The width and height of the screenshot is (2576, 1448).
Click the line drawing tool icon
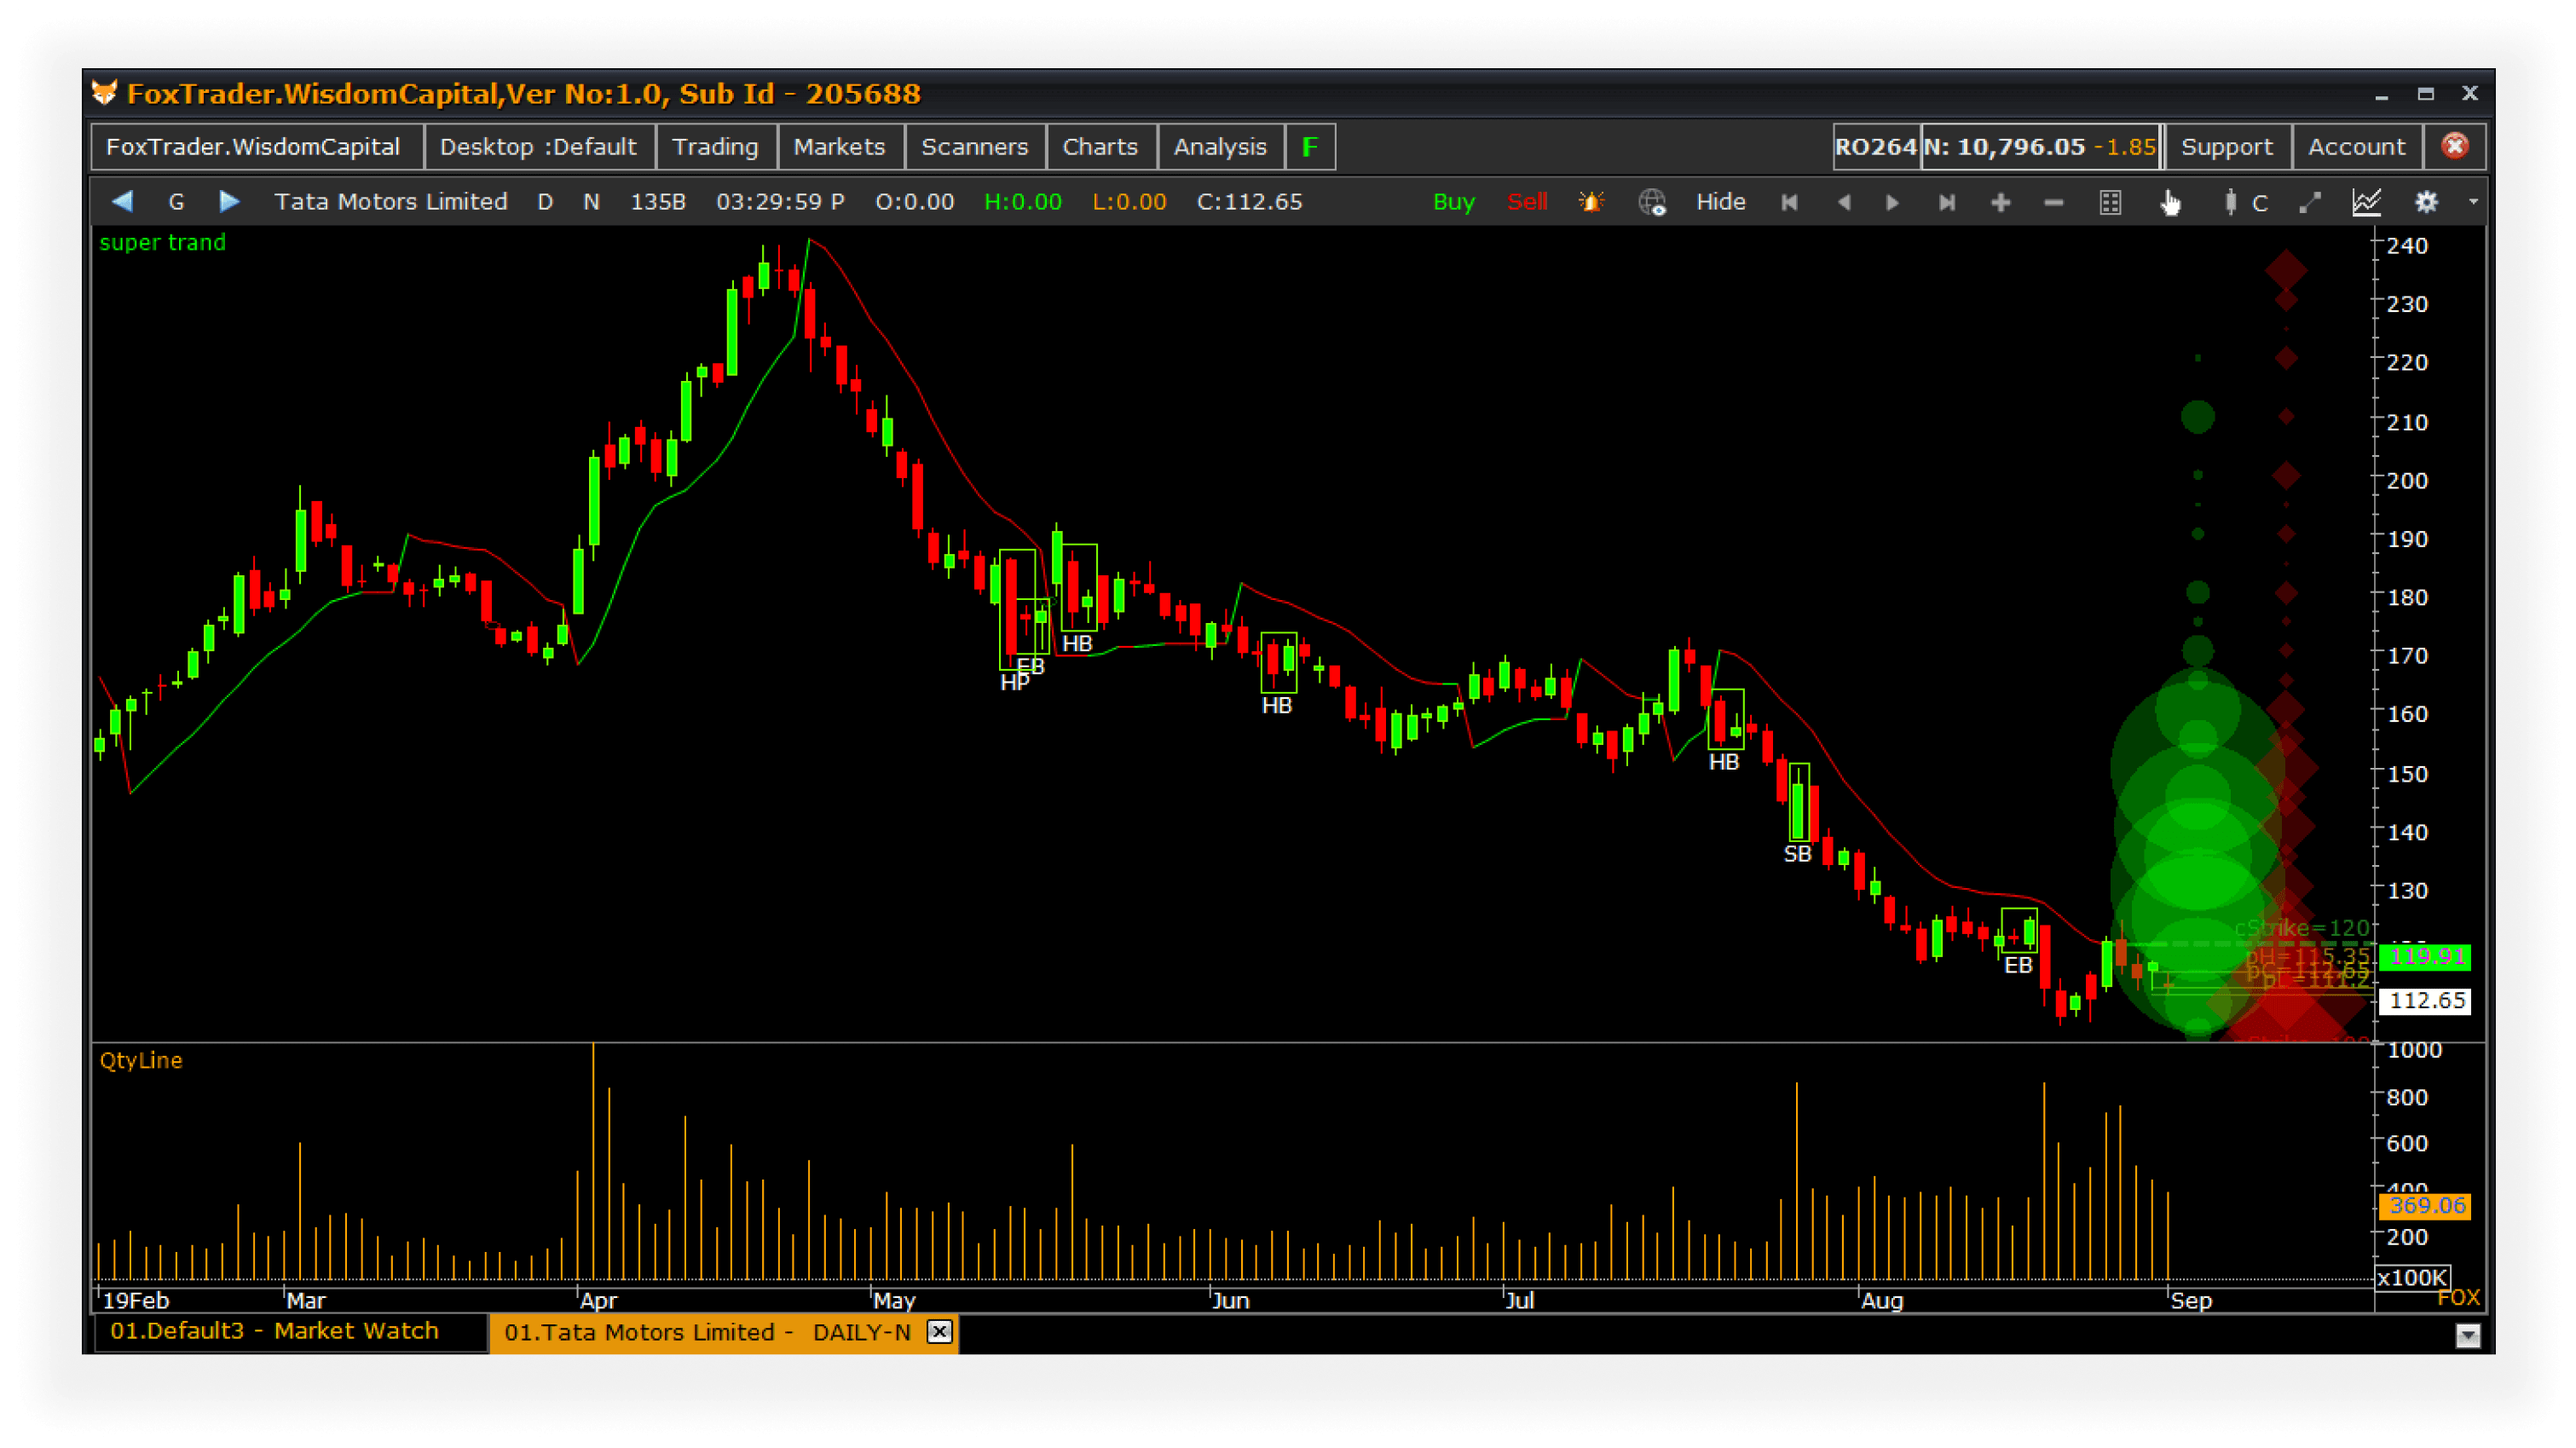(2309, 203)
